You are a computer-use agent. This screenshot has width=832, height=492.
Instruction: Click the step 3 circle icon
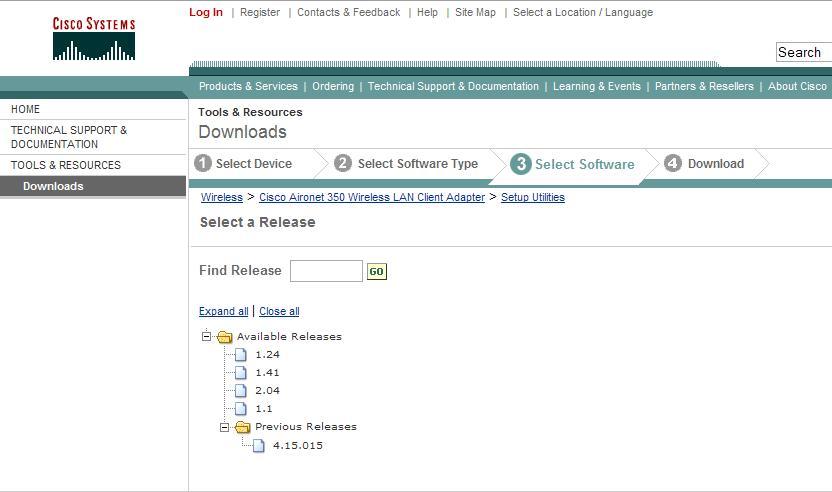pos(521,163)
